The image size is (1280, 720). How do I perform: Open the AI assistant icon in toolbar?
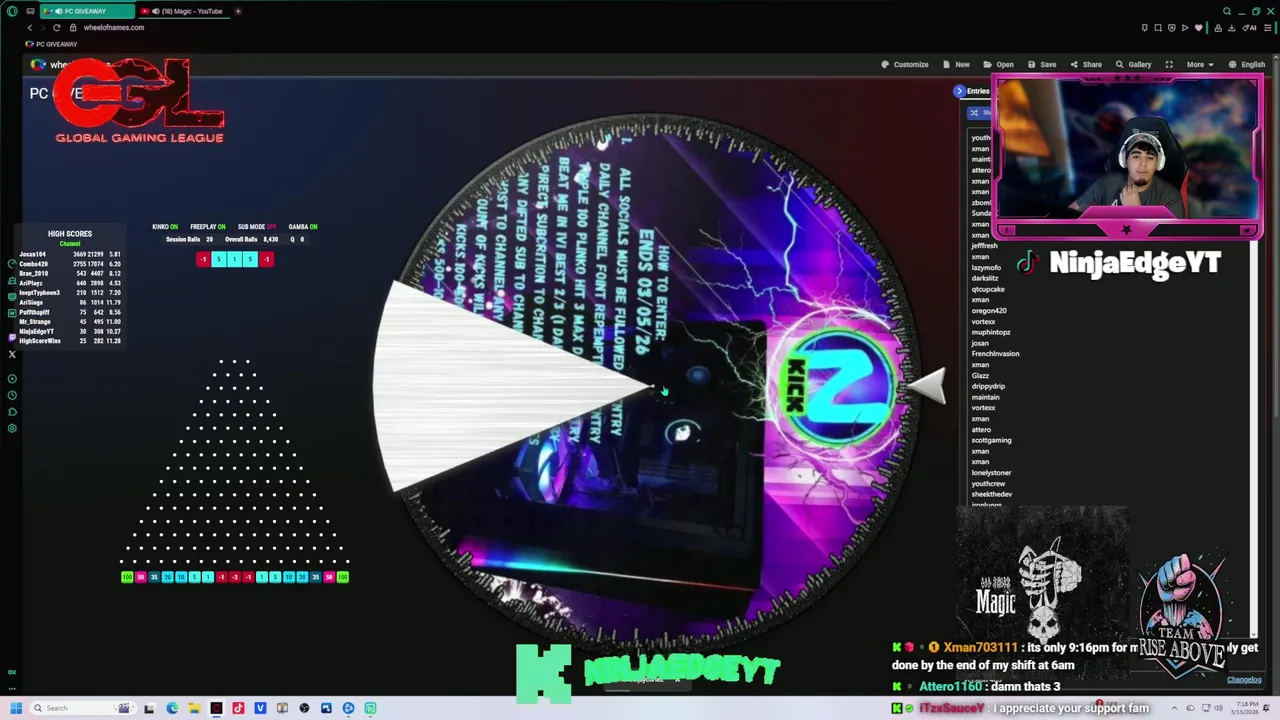pos(1250,27)
